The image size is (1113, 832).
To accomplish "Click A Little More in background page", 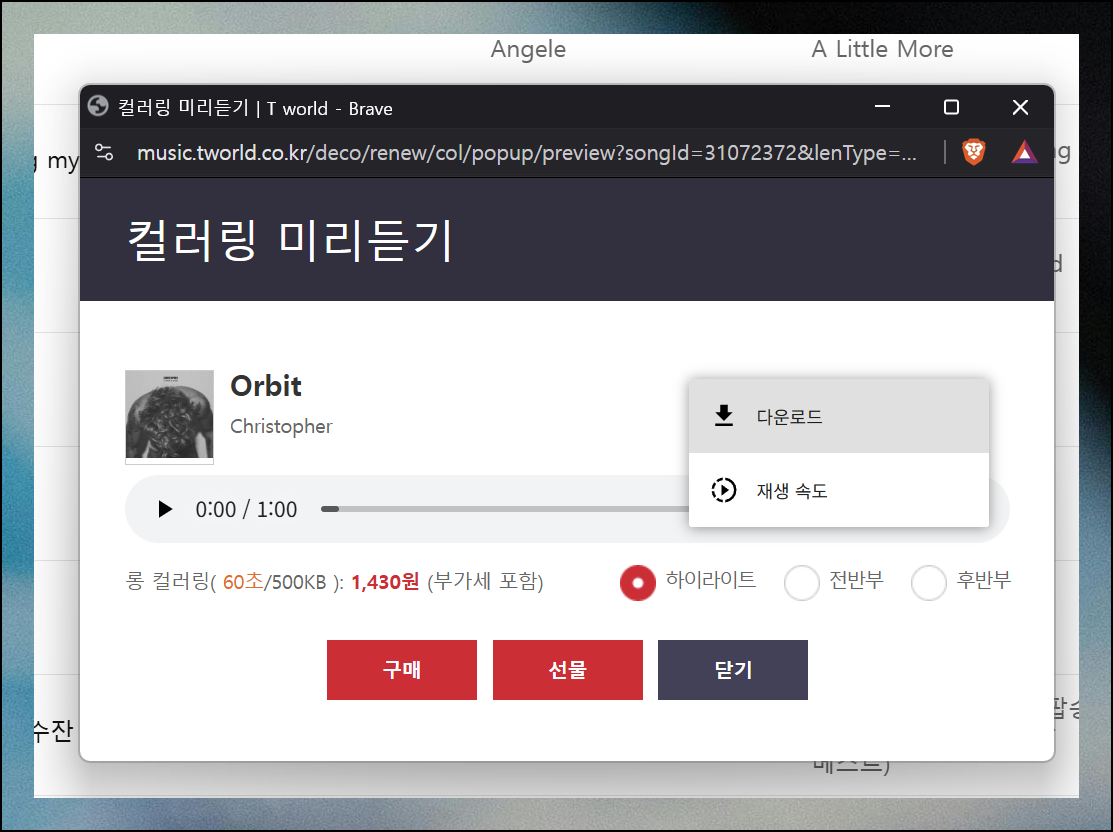I will [882, 49].
